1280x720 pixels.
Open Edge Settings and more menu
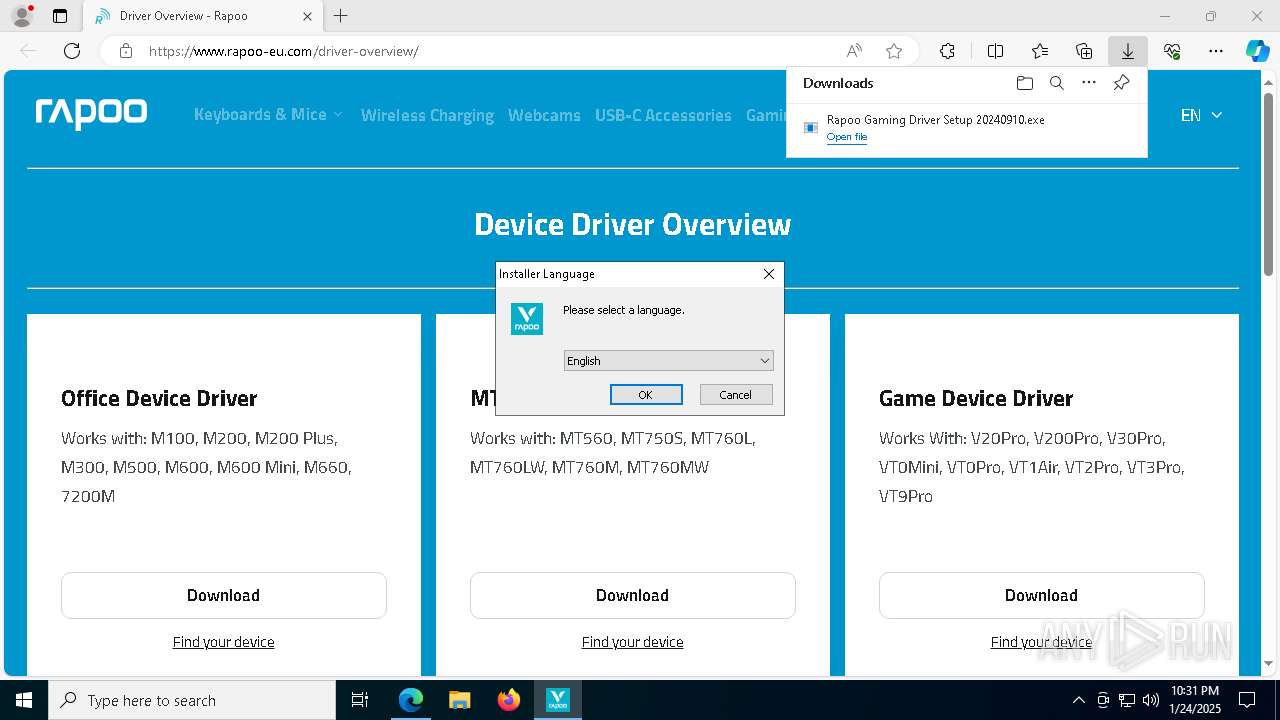point(1216,51)
